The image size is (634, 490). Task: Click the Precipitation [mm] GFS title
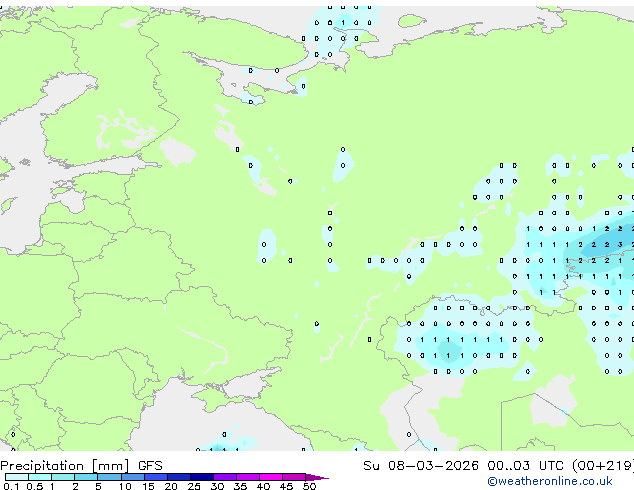click(81, 466)
